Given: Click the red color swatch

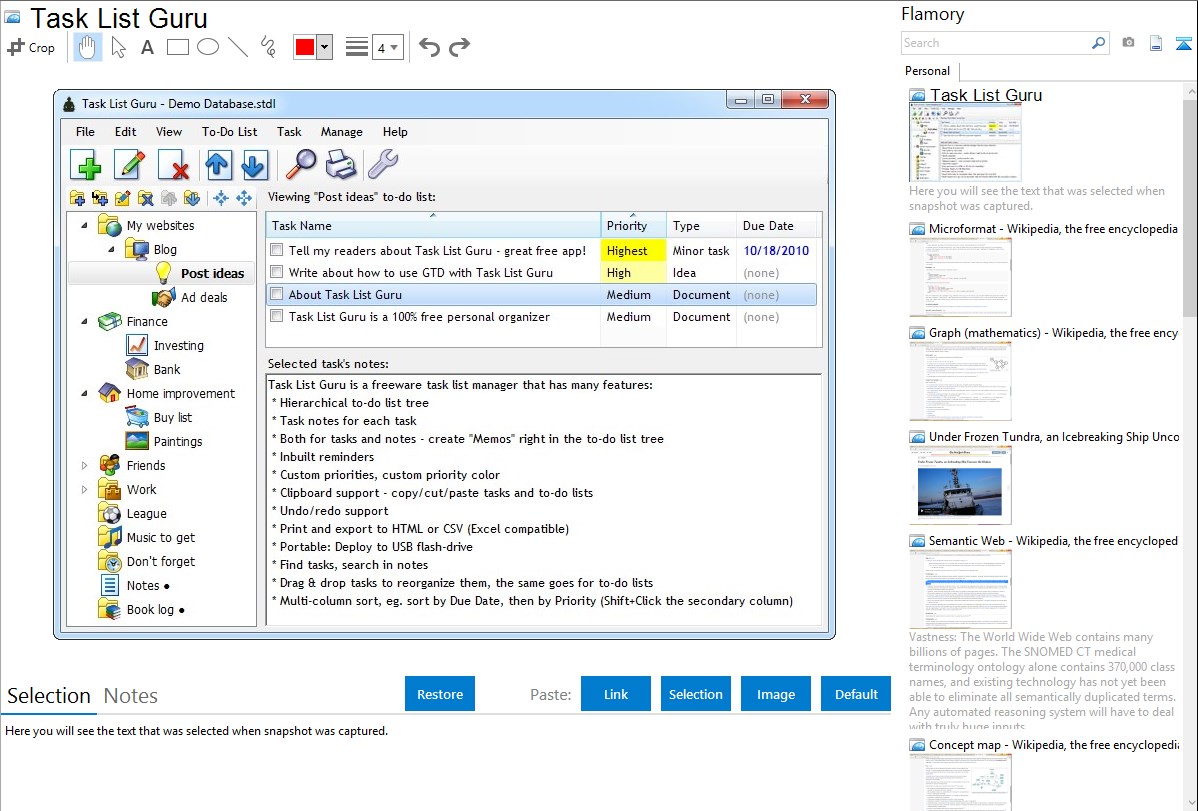Looking at the screenshot, I should point(305,47).
